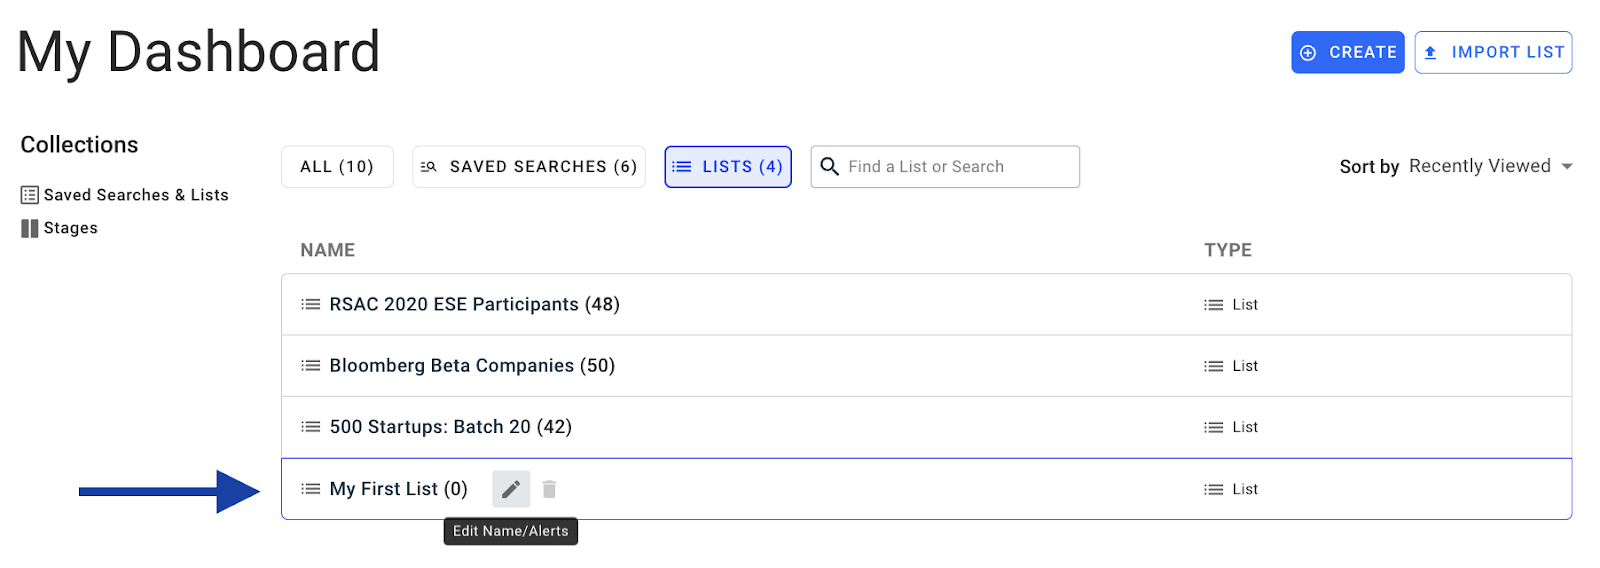This screenshot has width=1600, height=568.
Task: Open the RSAC 2020 ESE Participants list
Action: (474, 304)
